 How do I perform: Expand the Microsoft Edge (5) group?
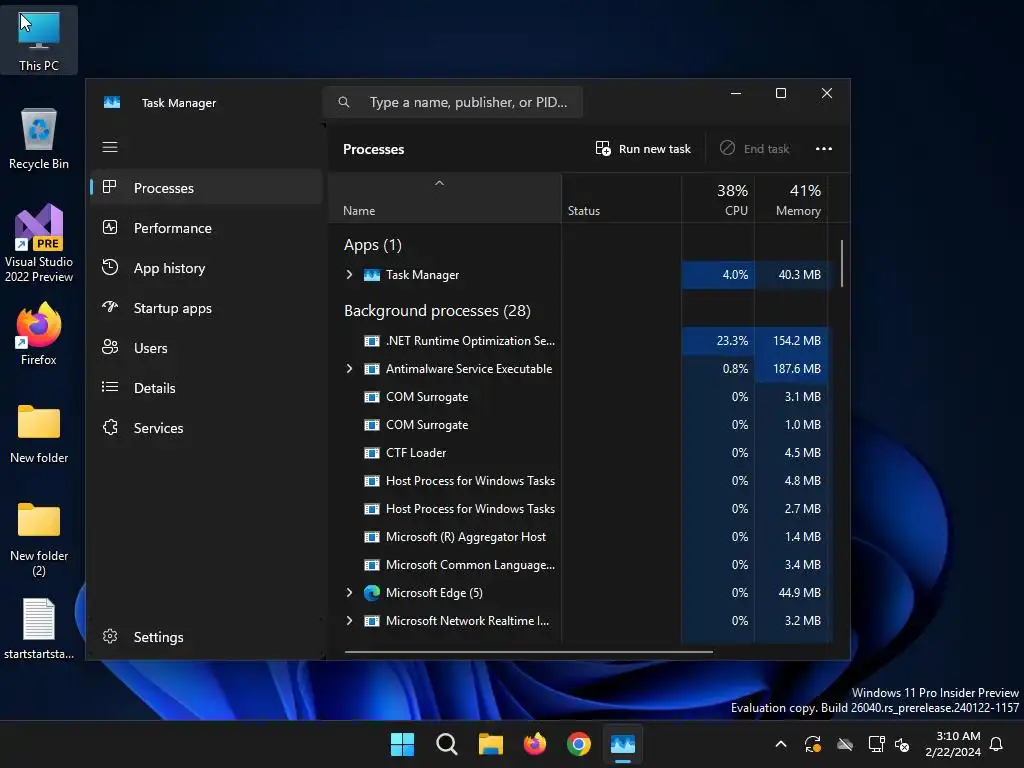point(349,593)
